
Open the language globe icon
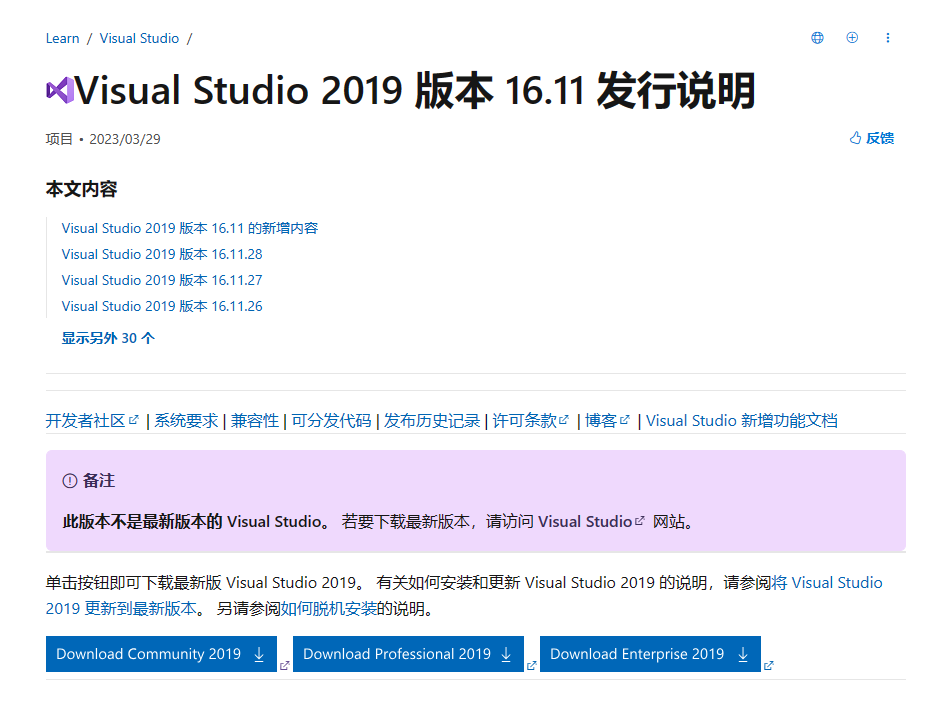tap(817, 38)
